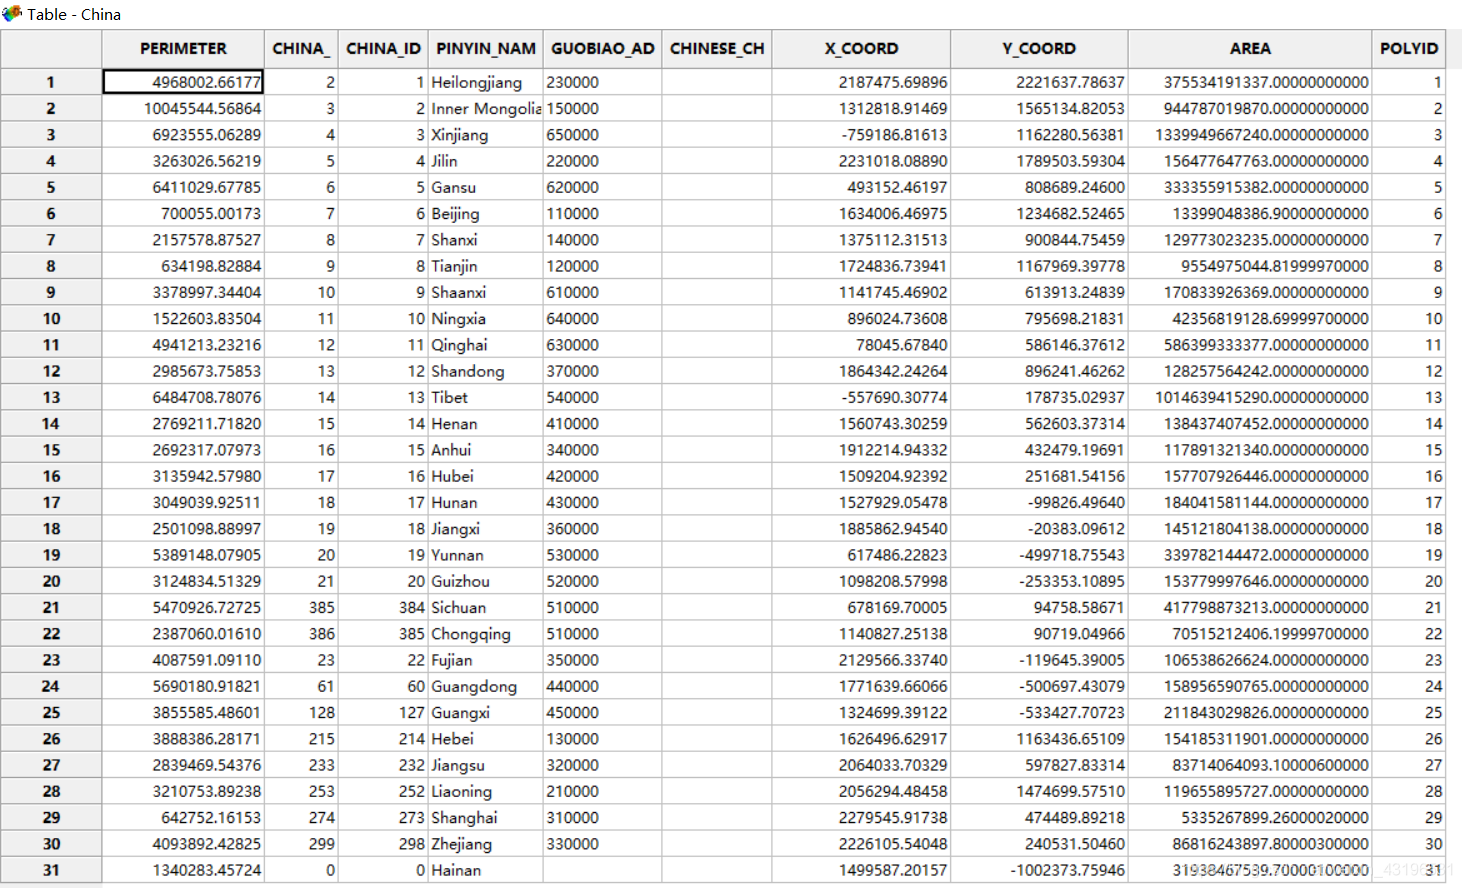1462x888 pixels.
Task: Select the Fujian name cell
Action: [486, 659]
